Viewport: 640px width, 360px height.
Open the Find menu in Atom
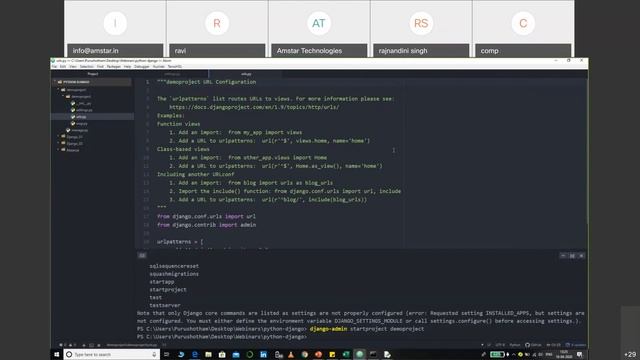coord(100,67)
